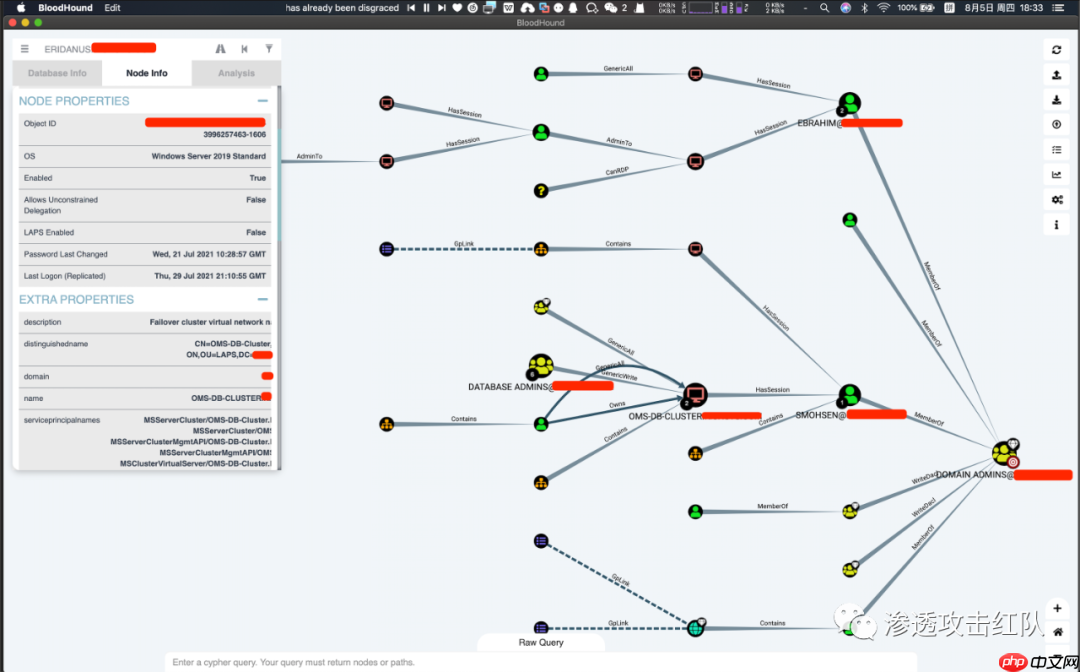Image resolution: width=1080 pixels, height=672 pixels.
Task: Switch to the Analysis tab
Action: 236,73
